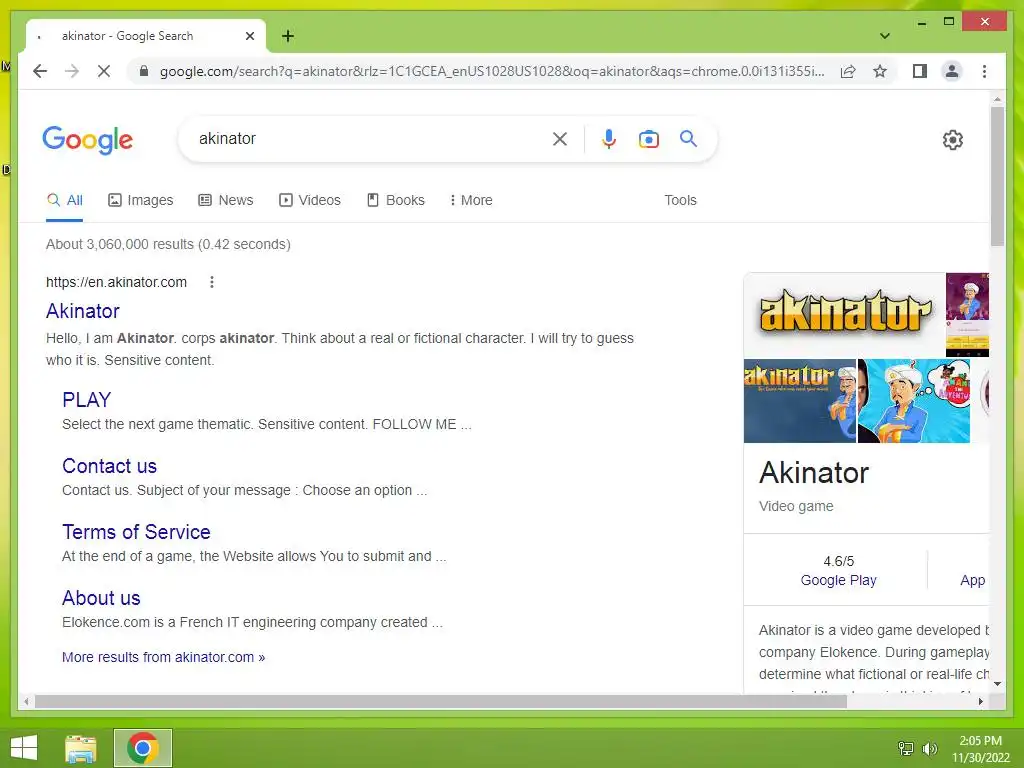Switch to News results

pyautogui.click(x=225, y=200)
